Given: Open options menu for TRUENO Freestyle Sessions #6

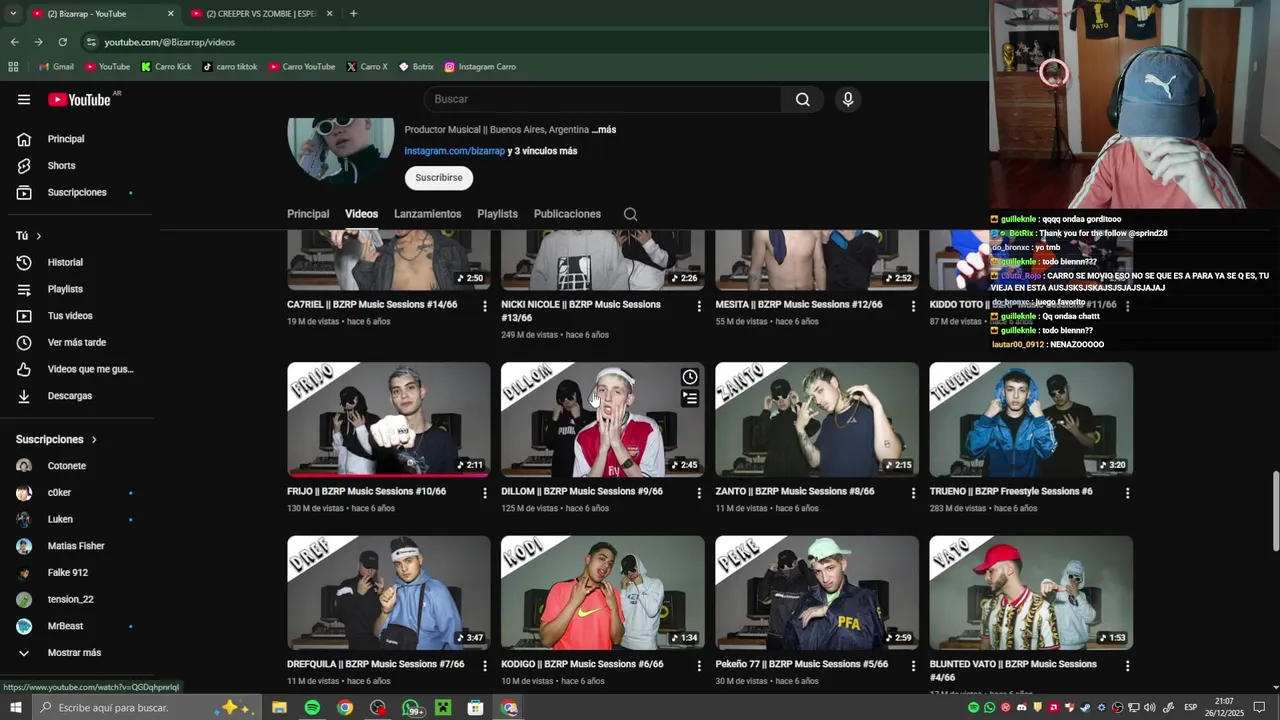Looking at the screenshot, I should pyautogui.click(x=1127, y=493).
